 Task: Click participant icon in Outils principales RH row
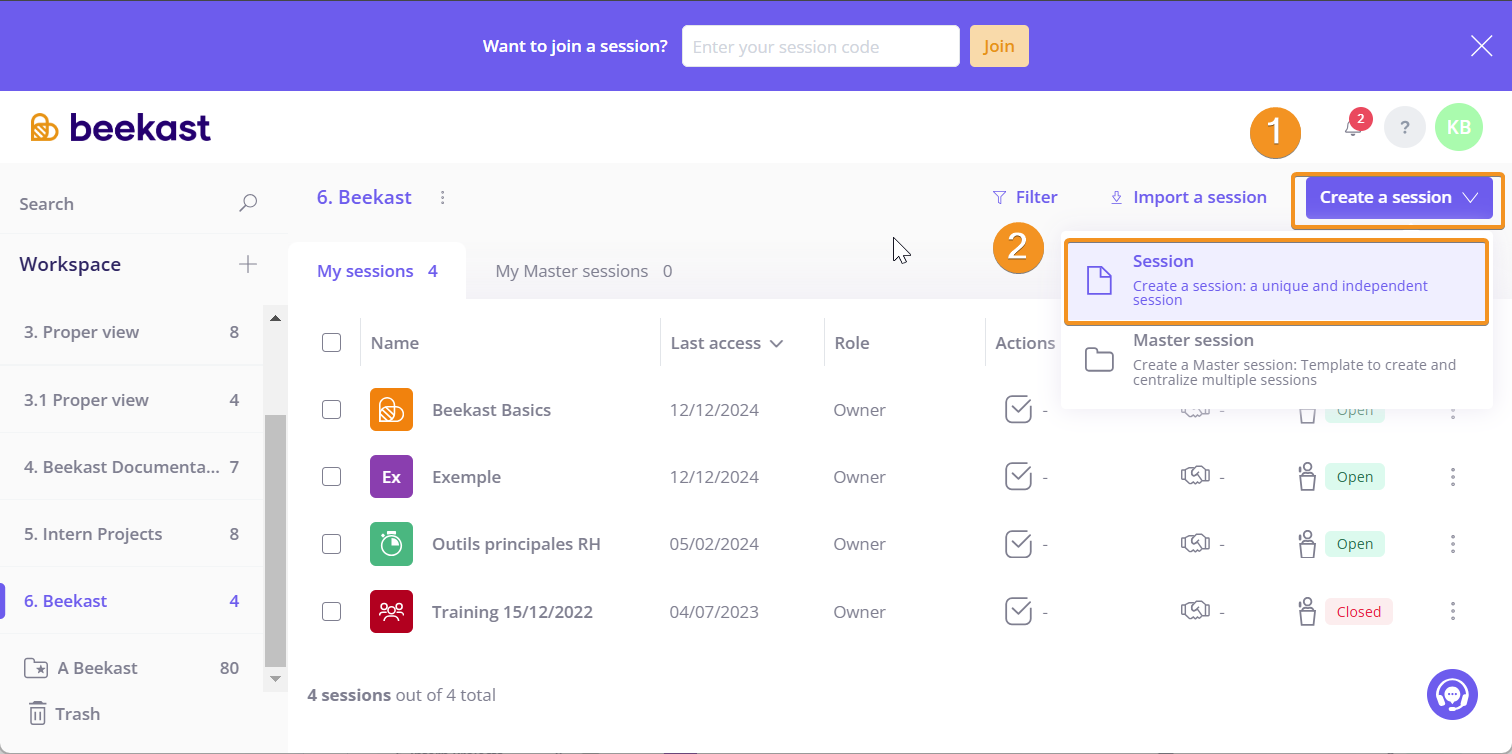[1306, 544]
